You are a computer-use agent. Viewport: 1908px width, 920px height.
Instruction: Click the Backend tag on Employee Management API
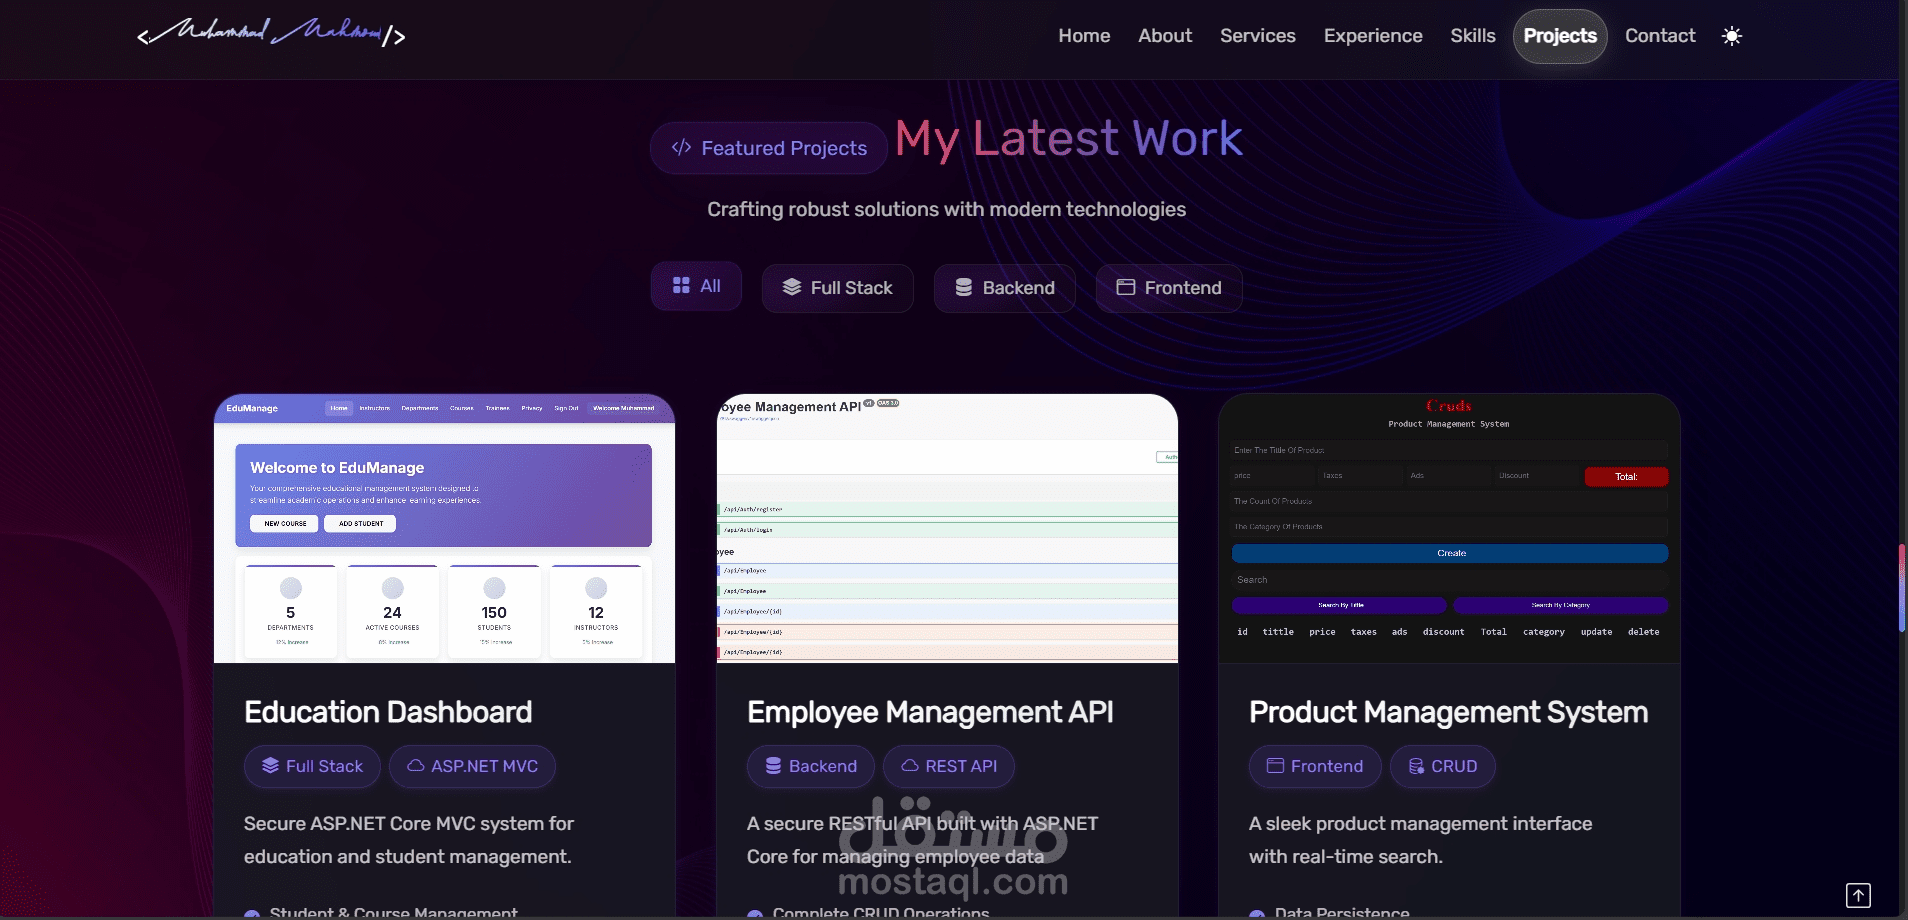coord(811,766)
